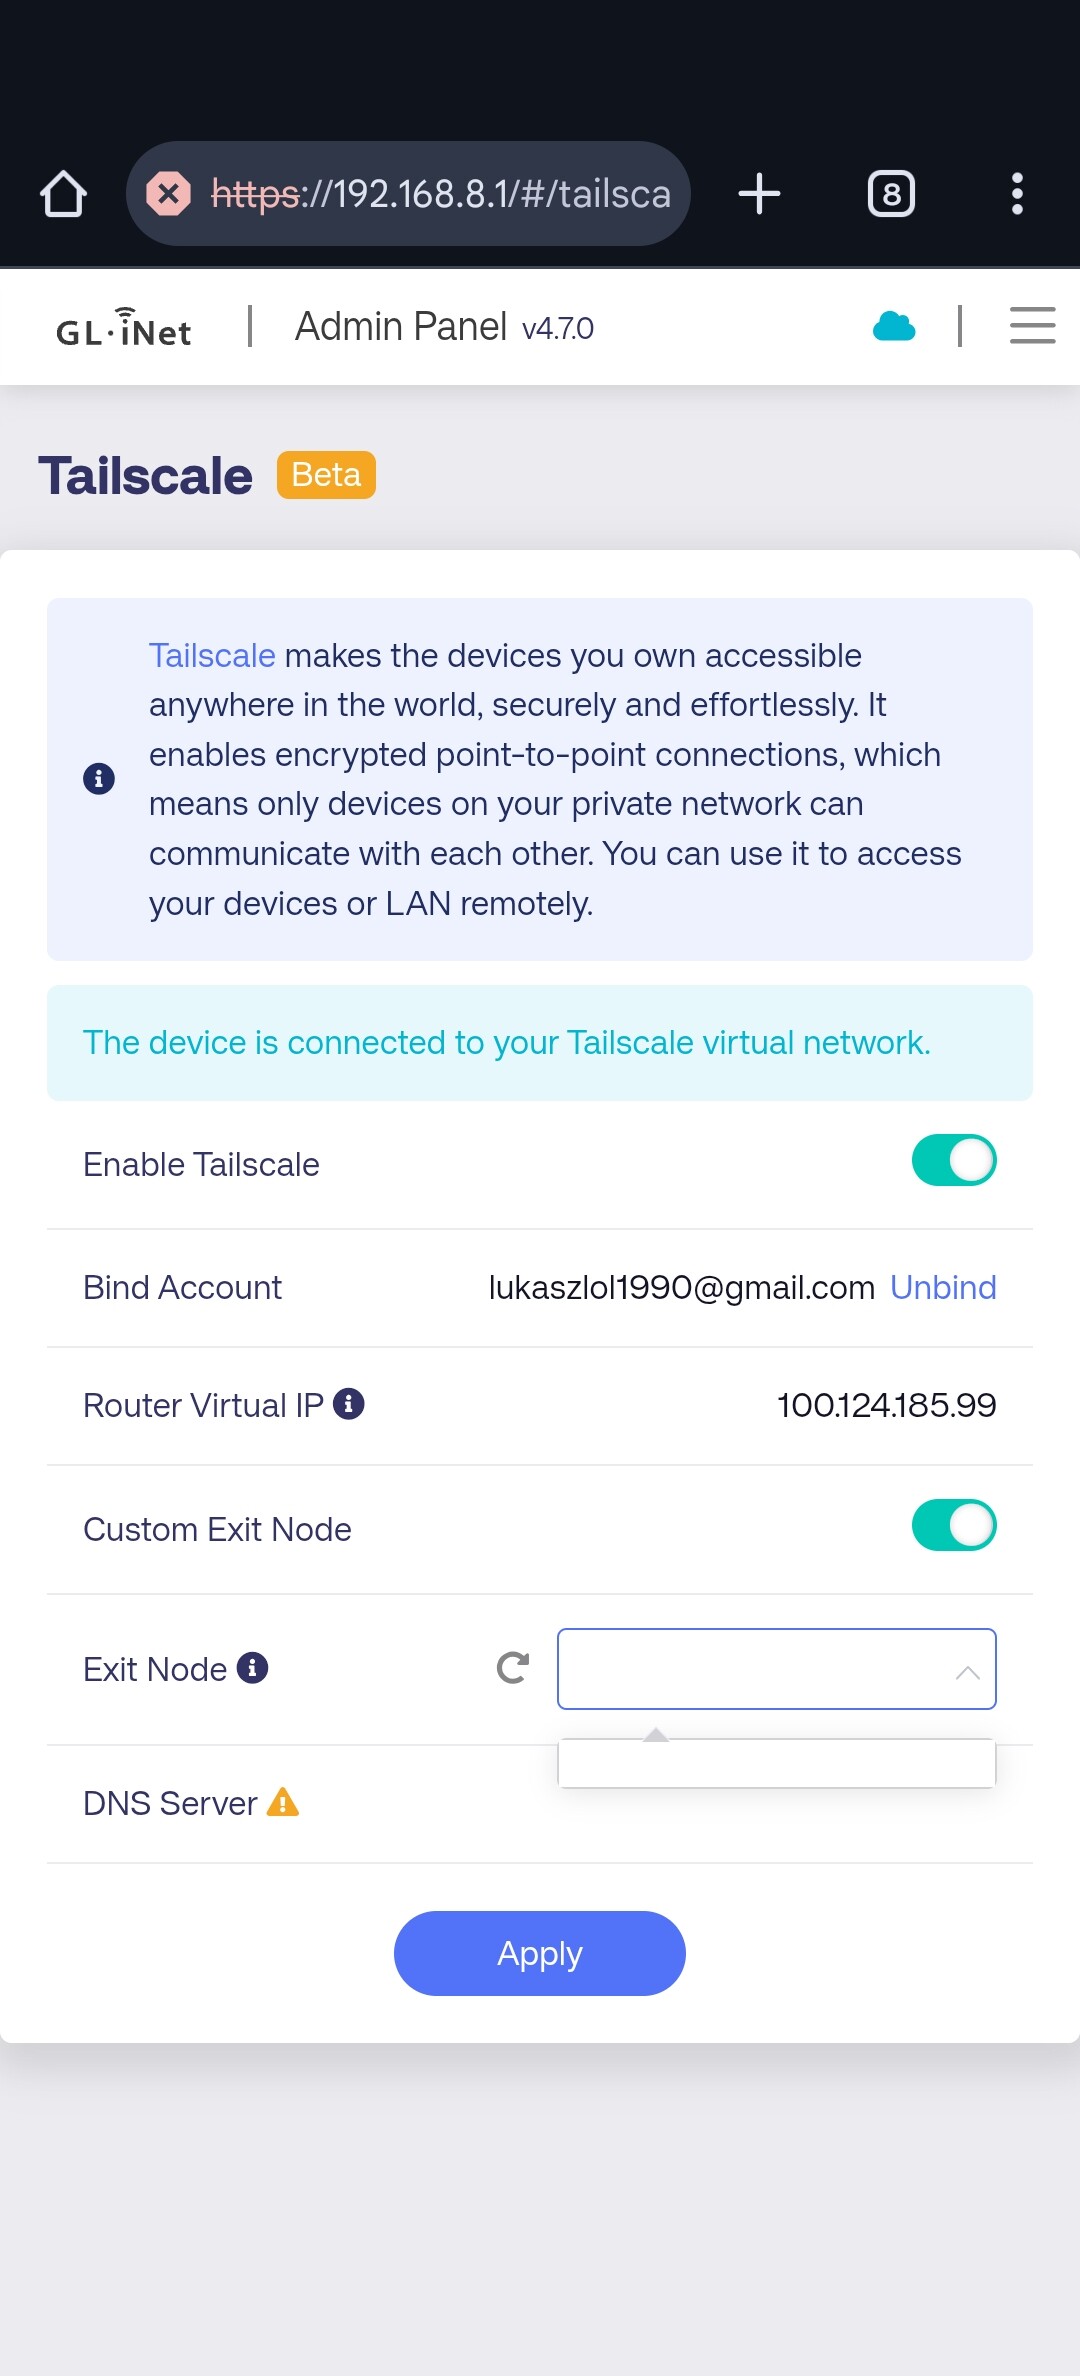This screenshot has width=1080, height=2376.
Task: Open the admin panel hamburger menu
Action: point(1032,327)
